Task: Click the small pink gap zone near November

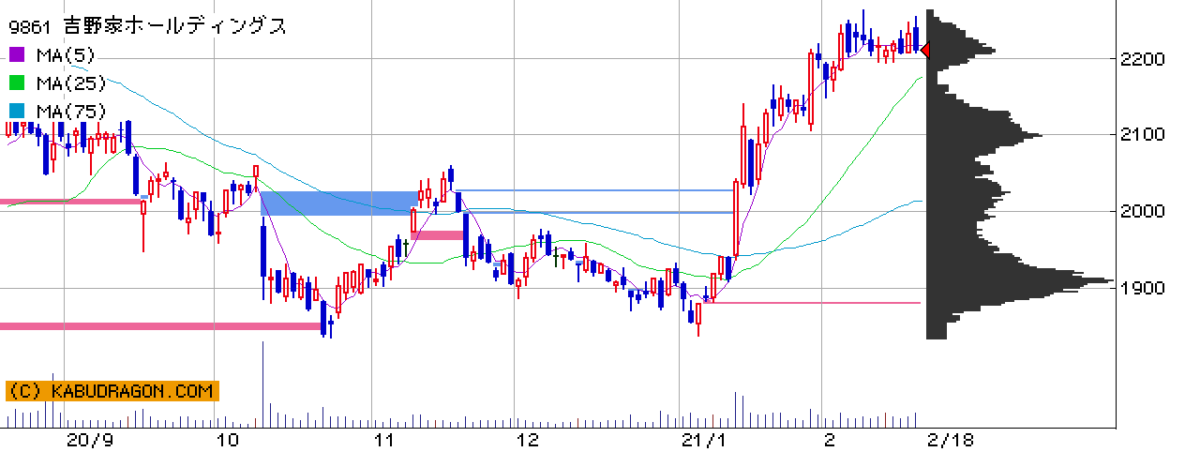Action: [438, 235]
